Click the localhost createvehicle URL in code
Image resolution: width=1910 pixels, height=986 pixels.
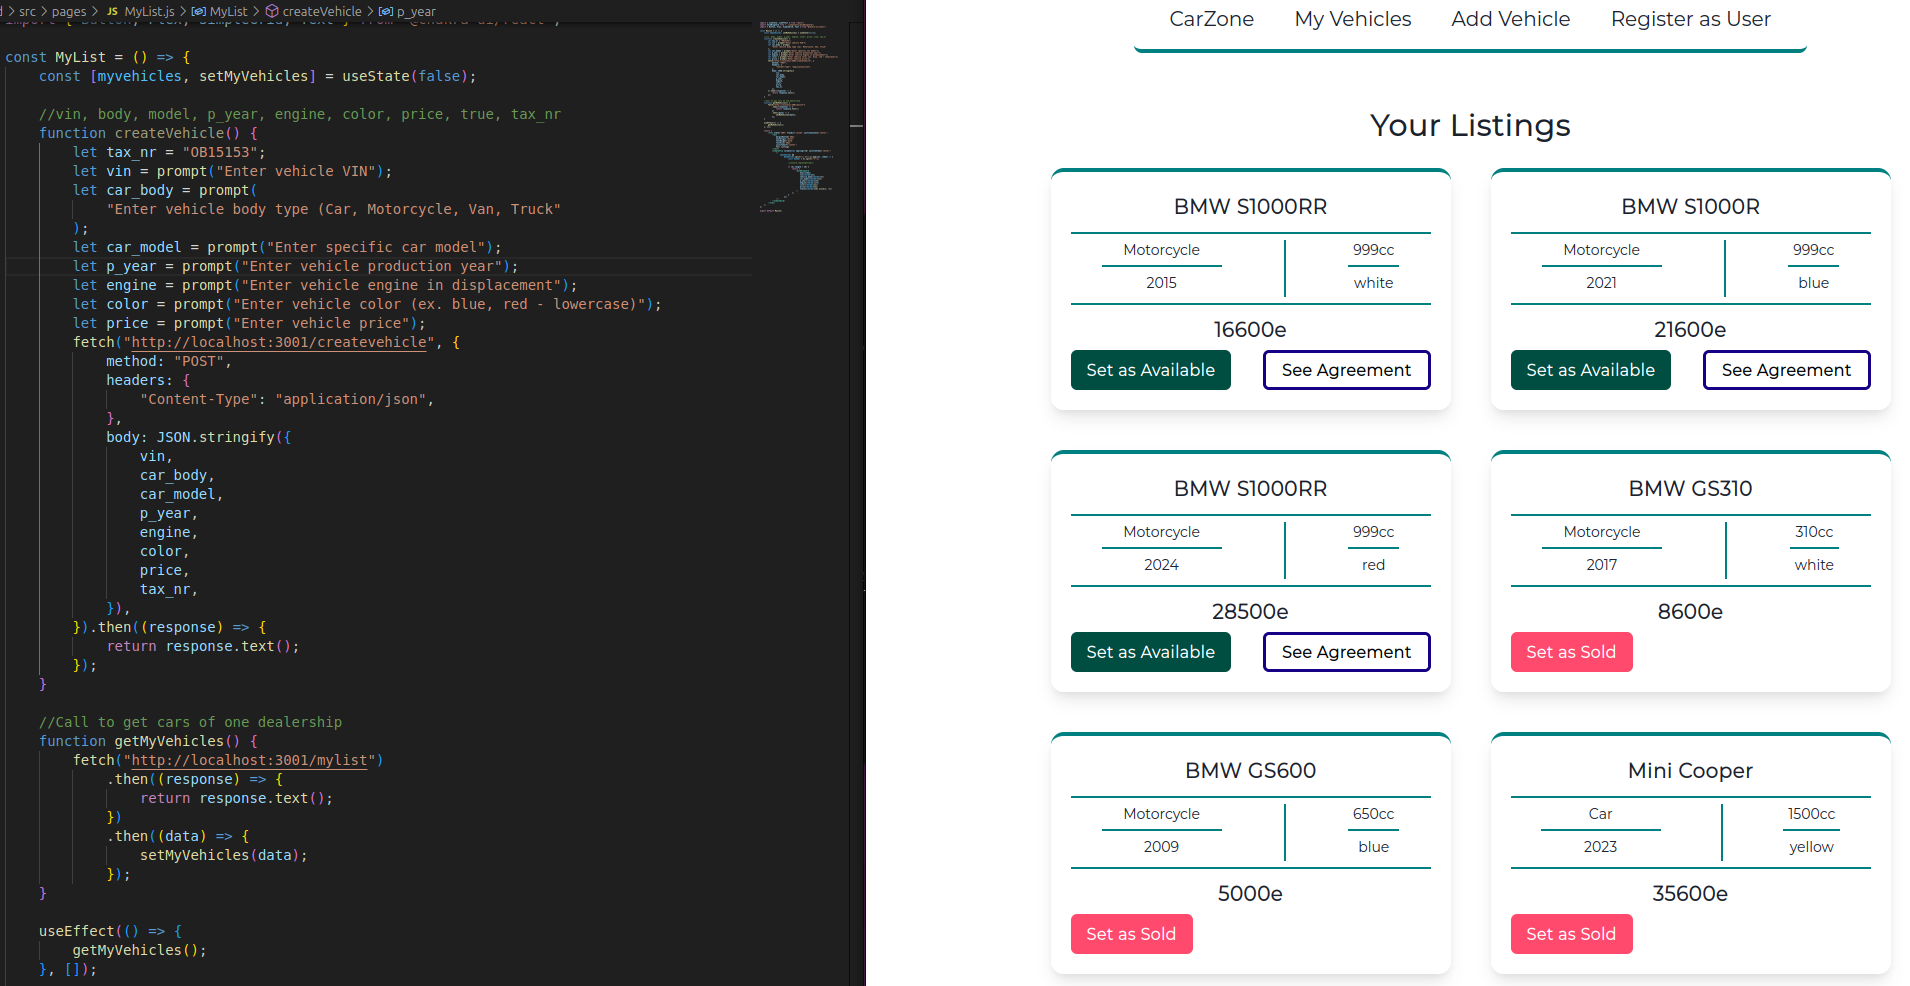(280, 343)
